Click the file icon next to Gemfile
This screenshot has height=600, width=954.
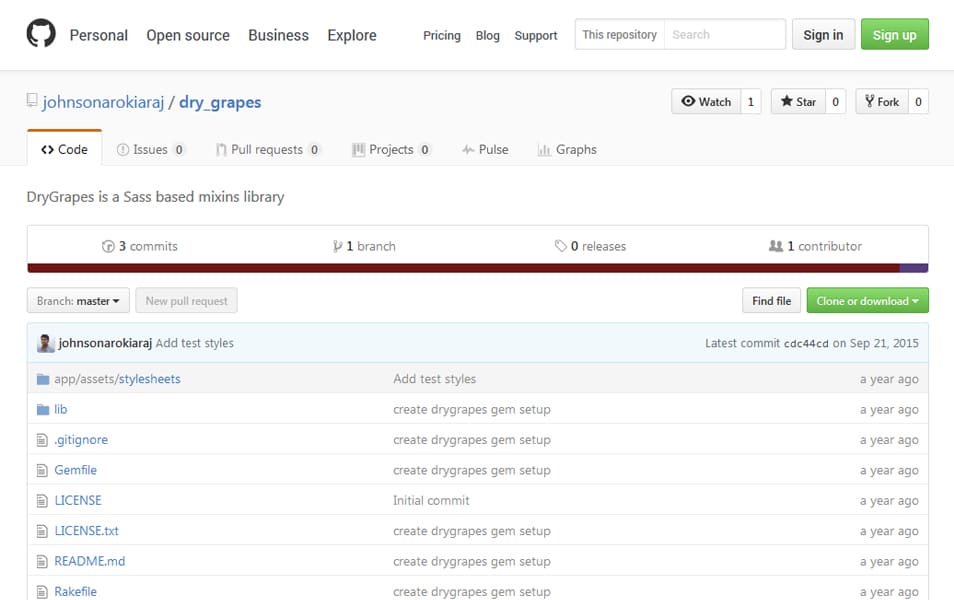click(42, 470)
